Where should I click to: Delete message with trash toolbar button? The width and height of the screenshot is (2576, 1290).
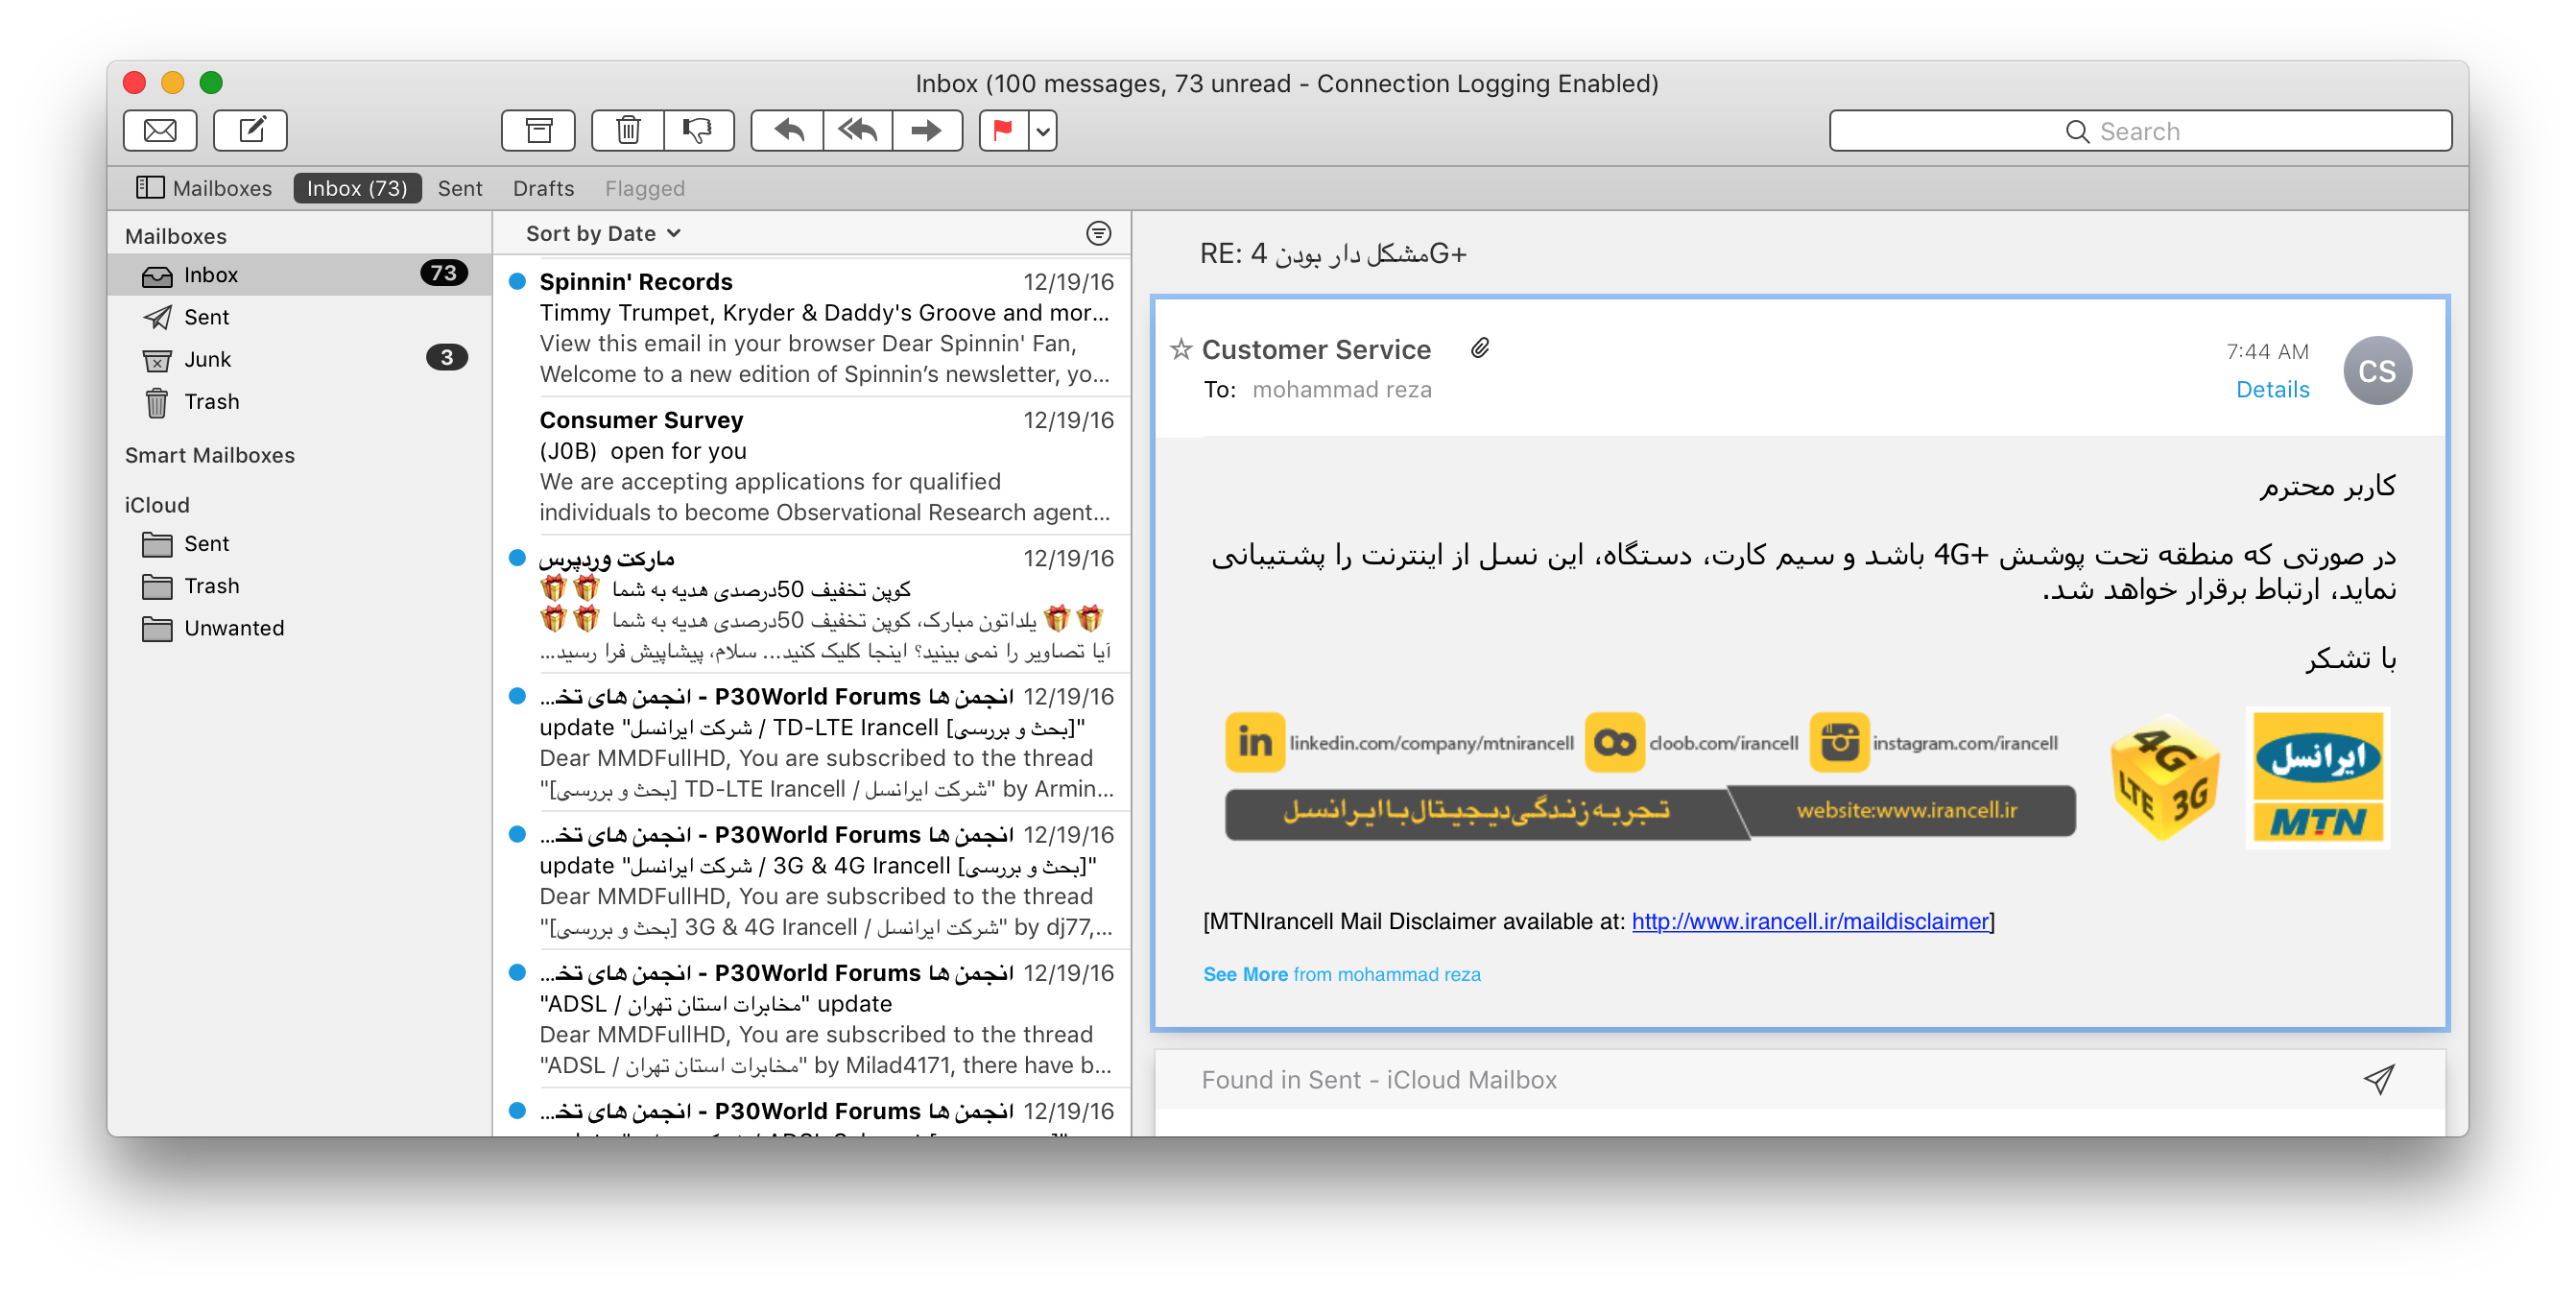coord(628,131)
